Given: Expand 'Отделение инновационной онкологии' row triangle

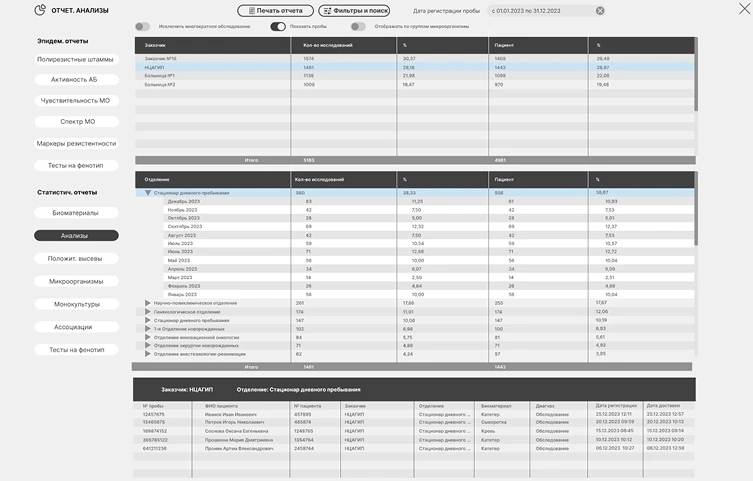Looking at the screenshot, I should coord(148,337).
